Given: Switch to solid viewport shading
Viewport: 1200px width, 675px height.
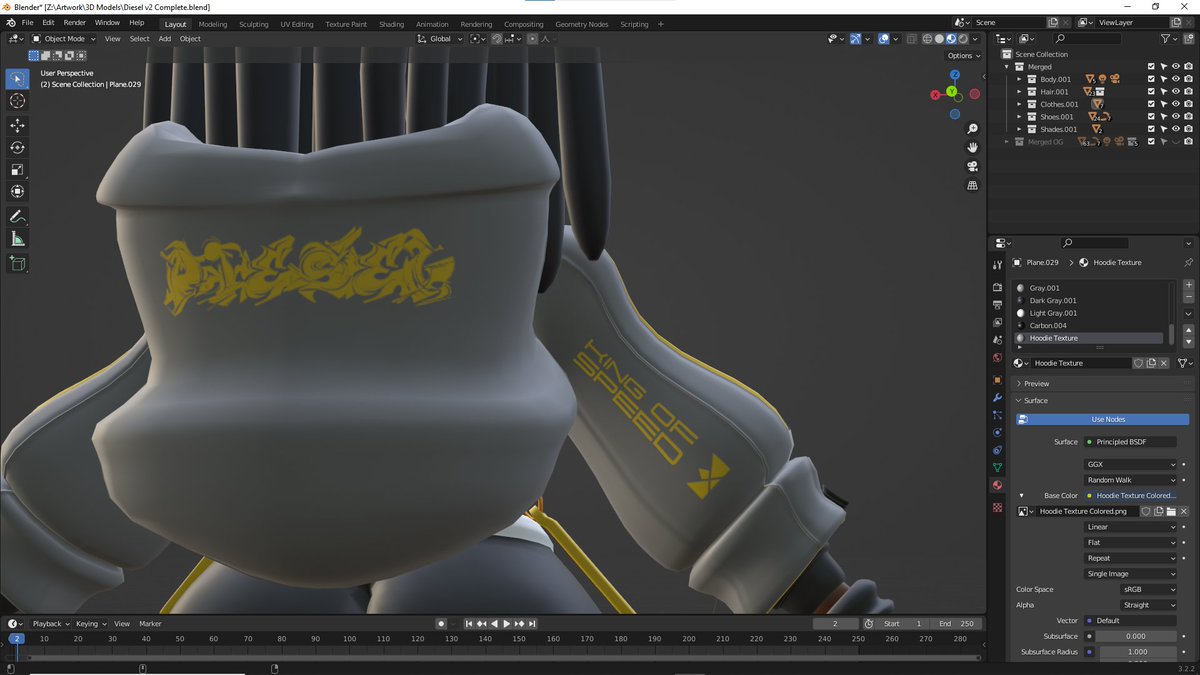Looking at the screenshot, I should [939, 39].
